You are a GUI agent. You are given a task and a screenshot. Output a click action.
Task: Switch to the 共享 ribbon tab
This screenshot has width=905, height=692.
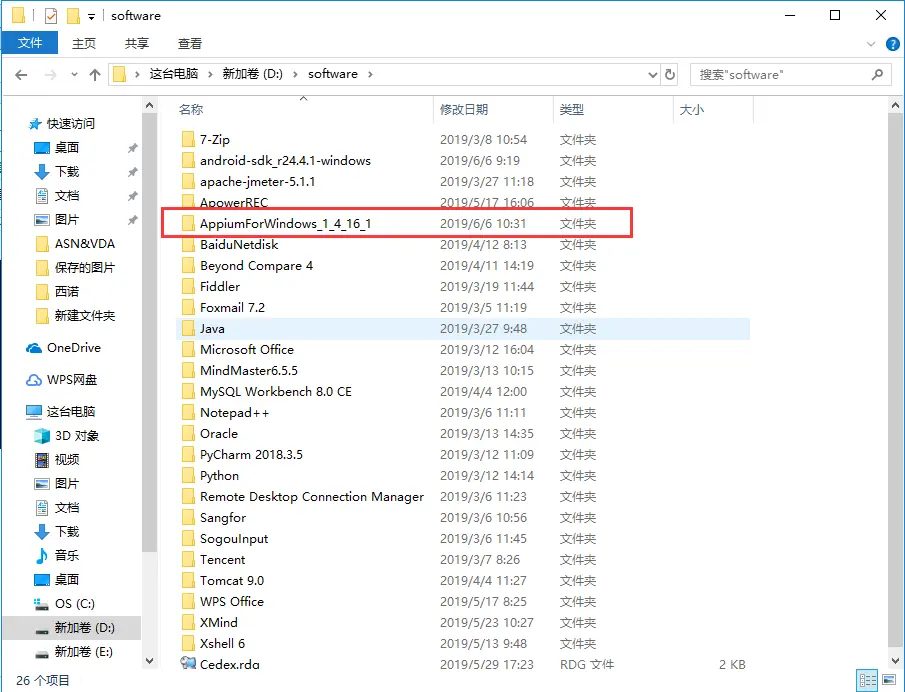point(137,43)
